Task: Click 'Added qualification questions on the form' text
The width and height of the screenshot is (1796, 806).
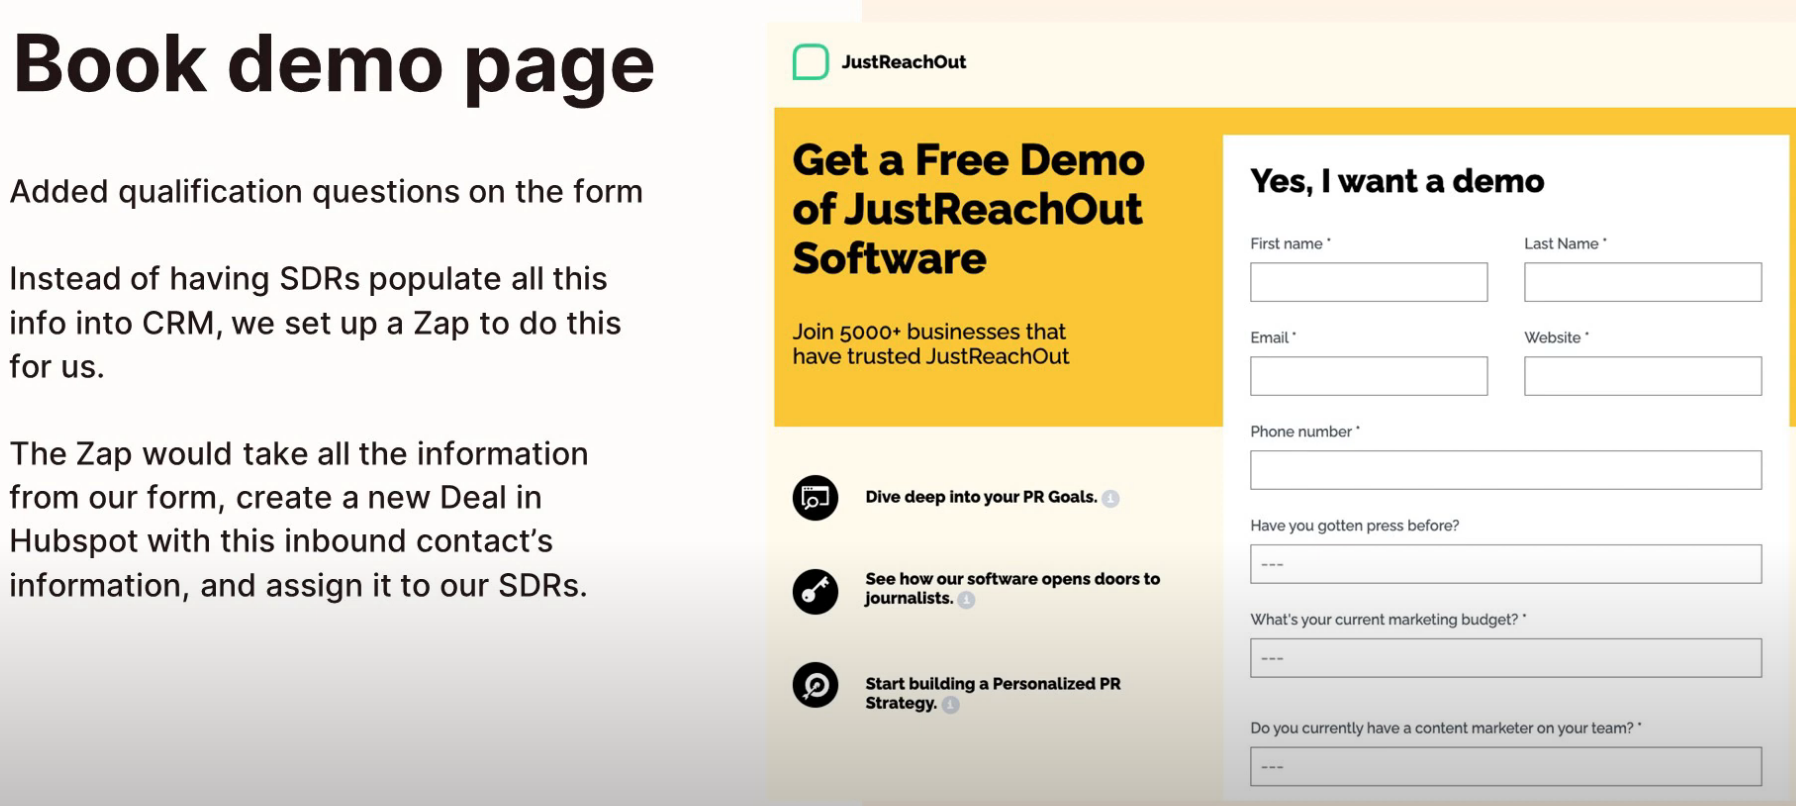Action: (x=326, y=191)
